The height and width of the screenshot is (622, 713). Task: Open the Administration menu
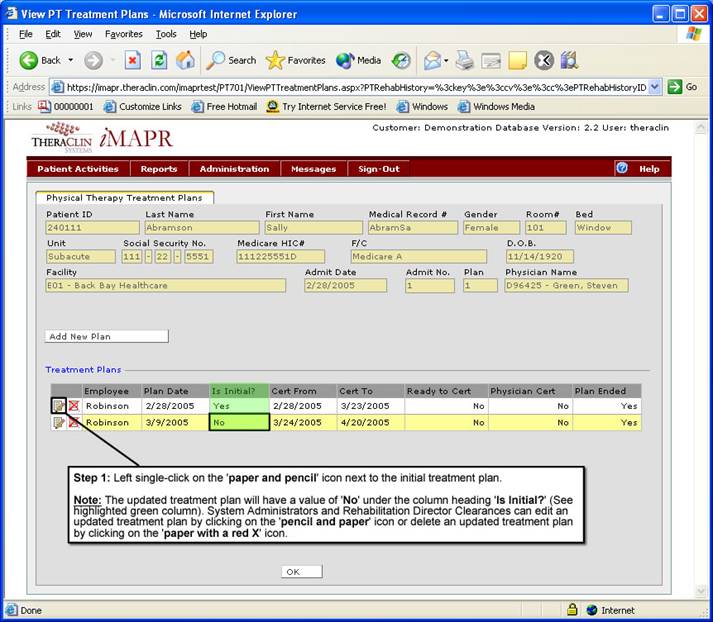tap(234, 169)
